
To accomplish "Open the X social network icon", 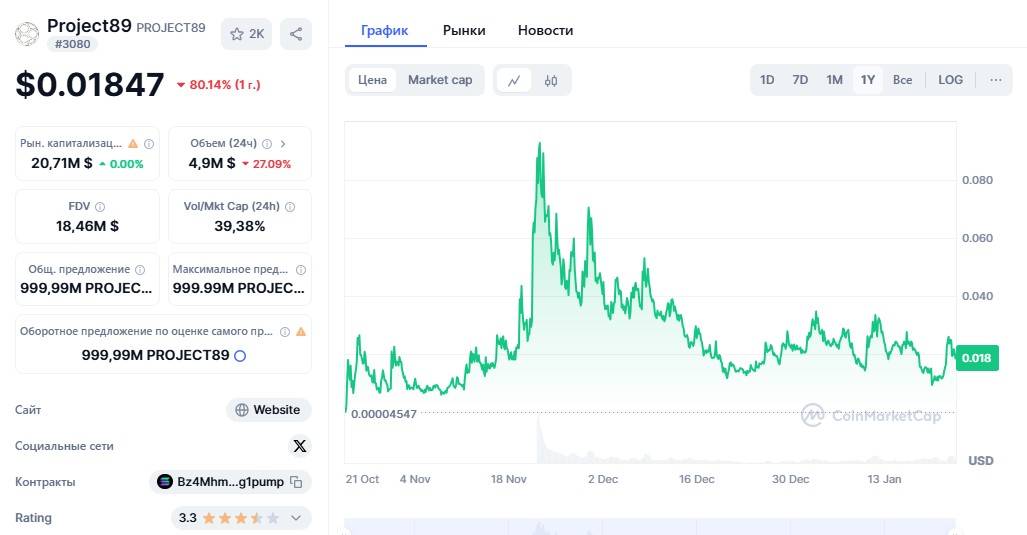I will (299, 446).
